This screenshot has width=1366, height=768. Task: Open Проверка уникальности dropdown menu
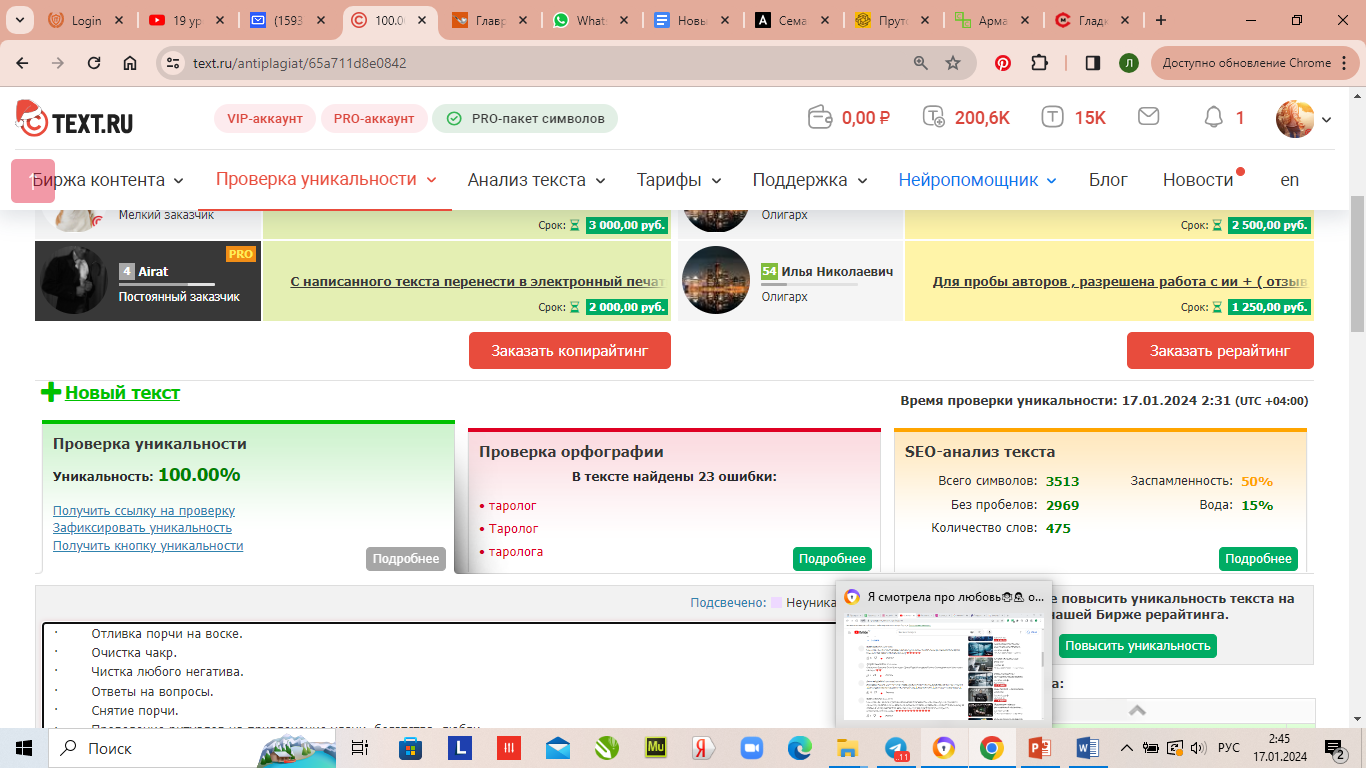coord(327,179)
